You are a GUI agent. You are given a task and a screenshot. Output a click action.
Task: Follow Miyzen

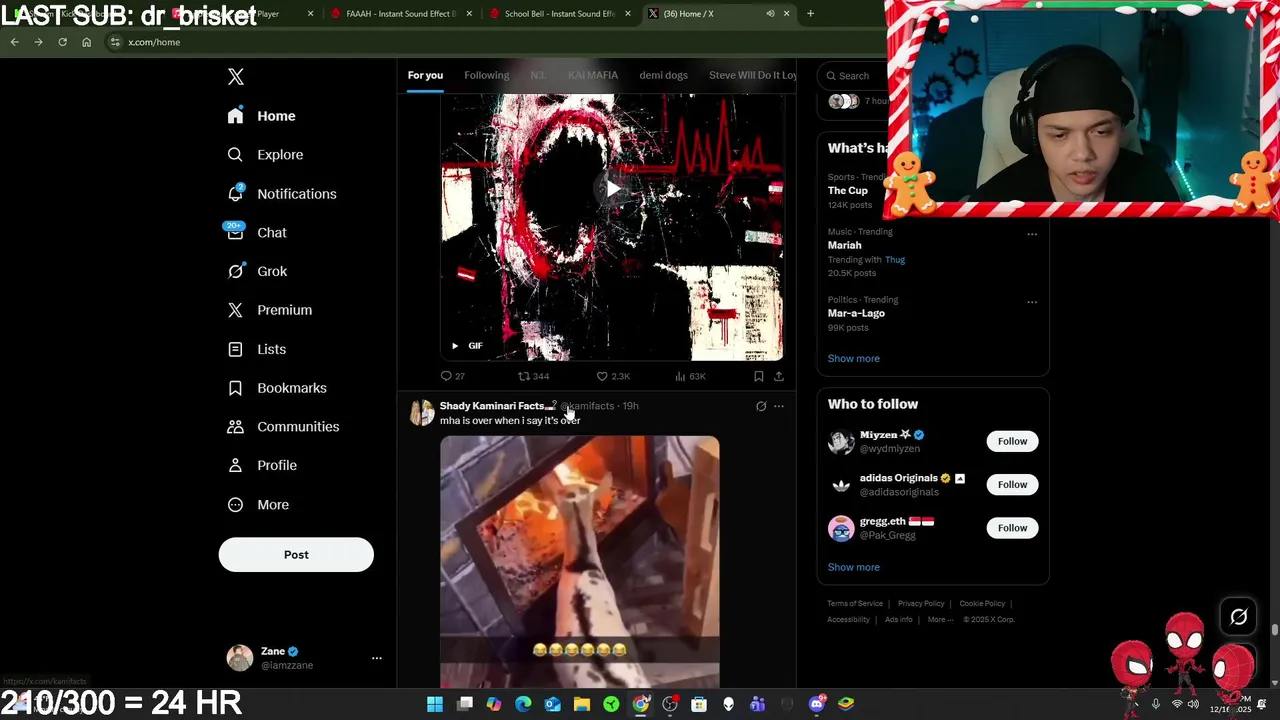pos(1012,441)
